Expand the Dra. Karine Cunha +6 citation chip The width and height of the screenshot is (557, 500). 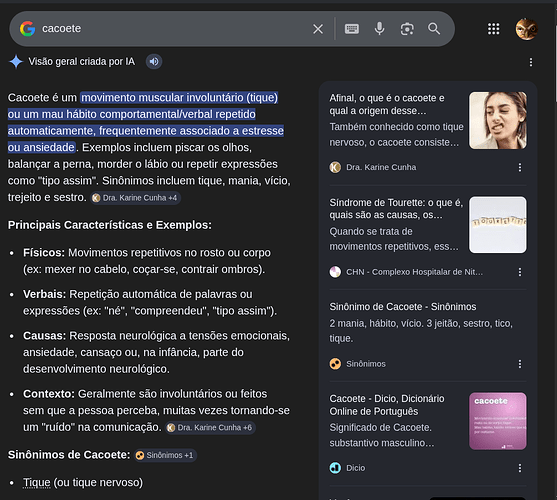point(210,428)
